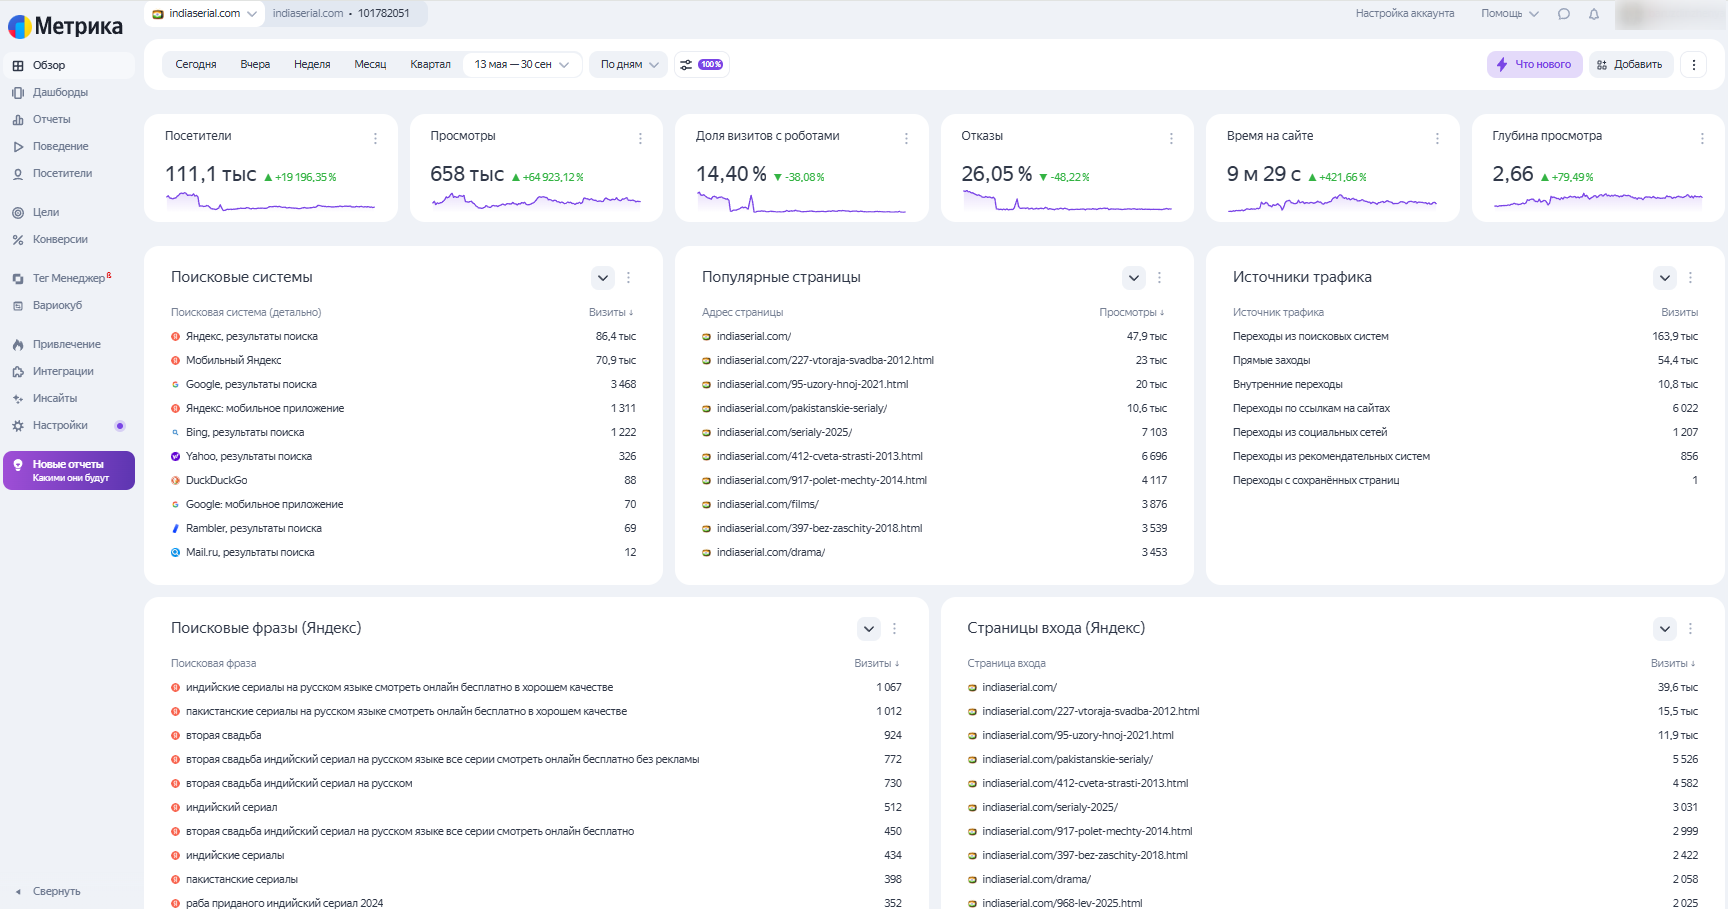Go to Цели in the sidebar

pyautogui.click(x=45, y=213)
